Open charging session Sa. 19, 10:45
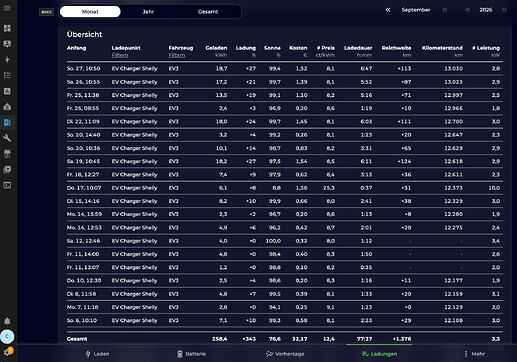The height and width of the screenshot is (362, 517). [285, 161]
